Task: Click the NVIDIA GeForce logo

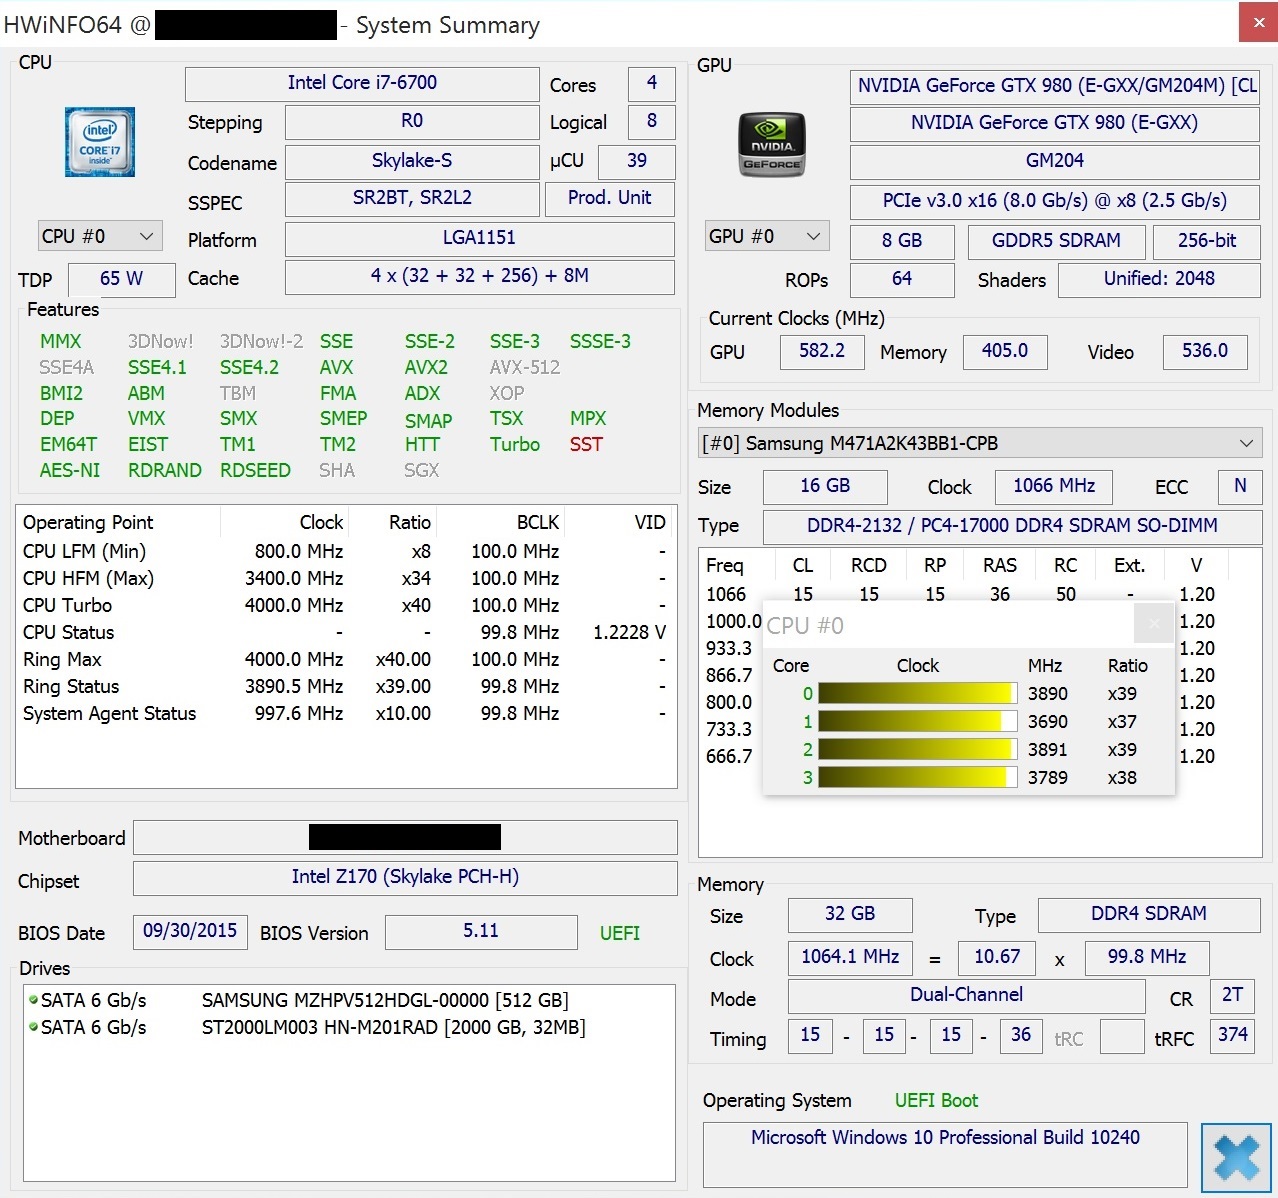Action: click(x=771, y=145)
